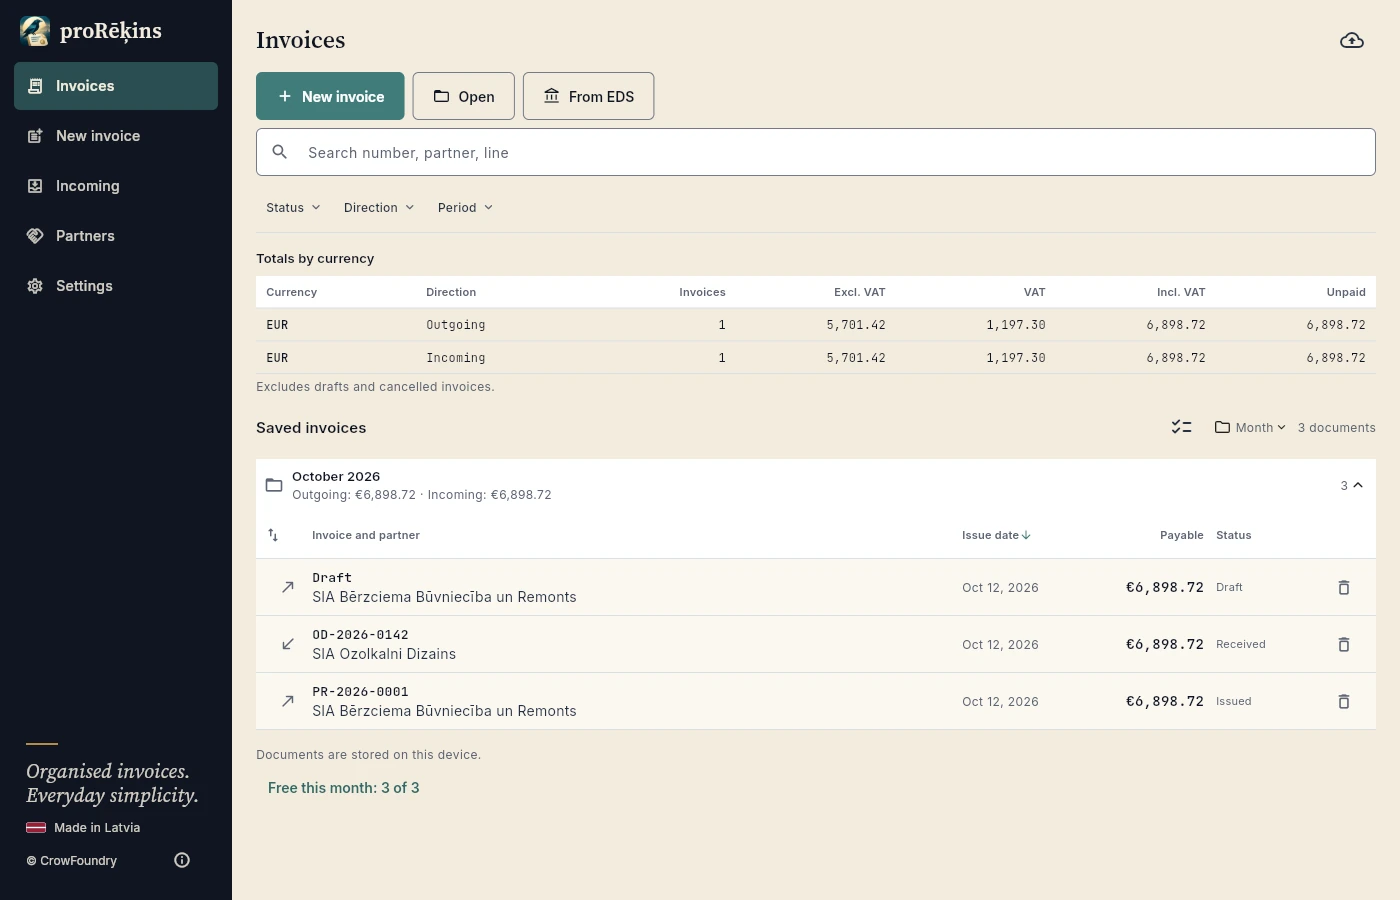Sort by Issue date column
Image resolution: width=1400 pixels, height=900 pixels.
tap(996, 535)
